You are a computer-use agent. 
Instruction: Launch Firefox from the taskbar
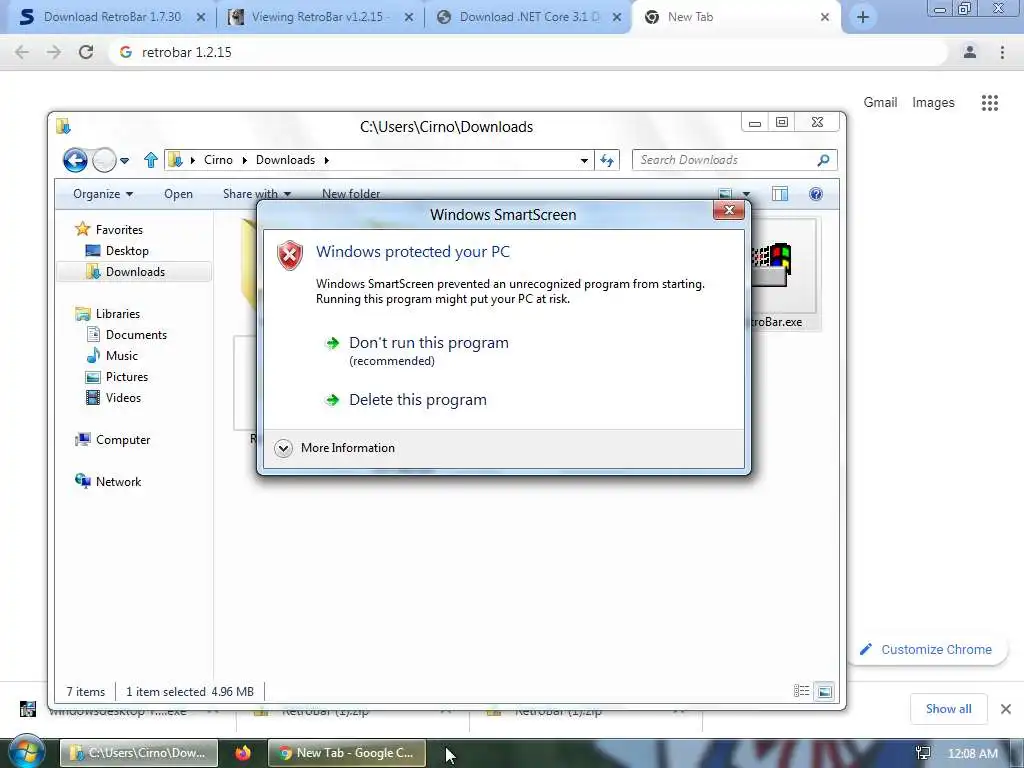coord(243,753)
